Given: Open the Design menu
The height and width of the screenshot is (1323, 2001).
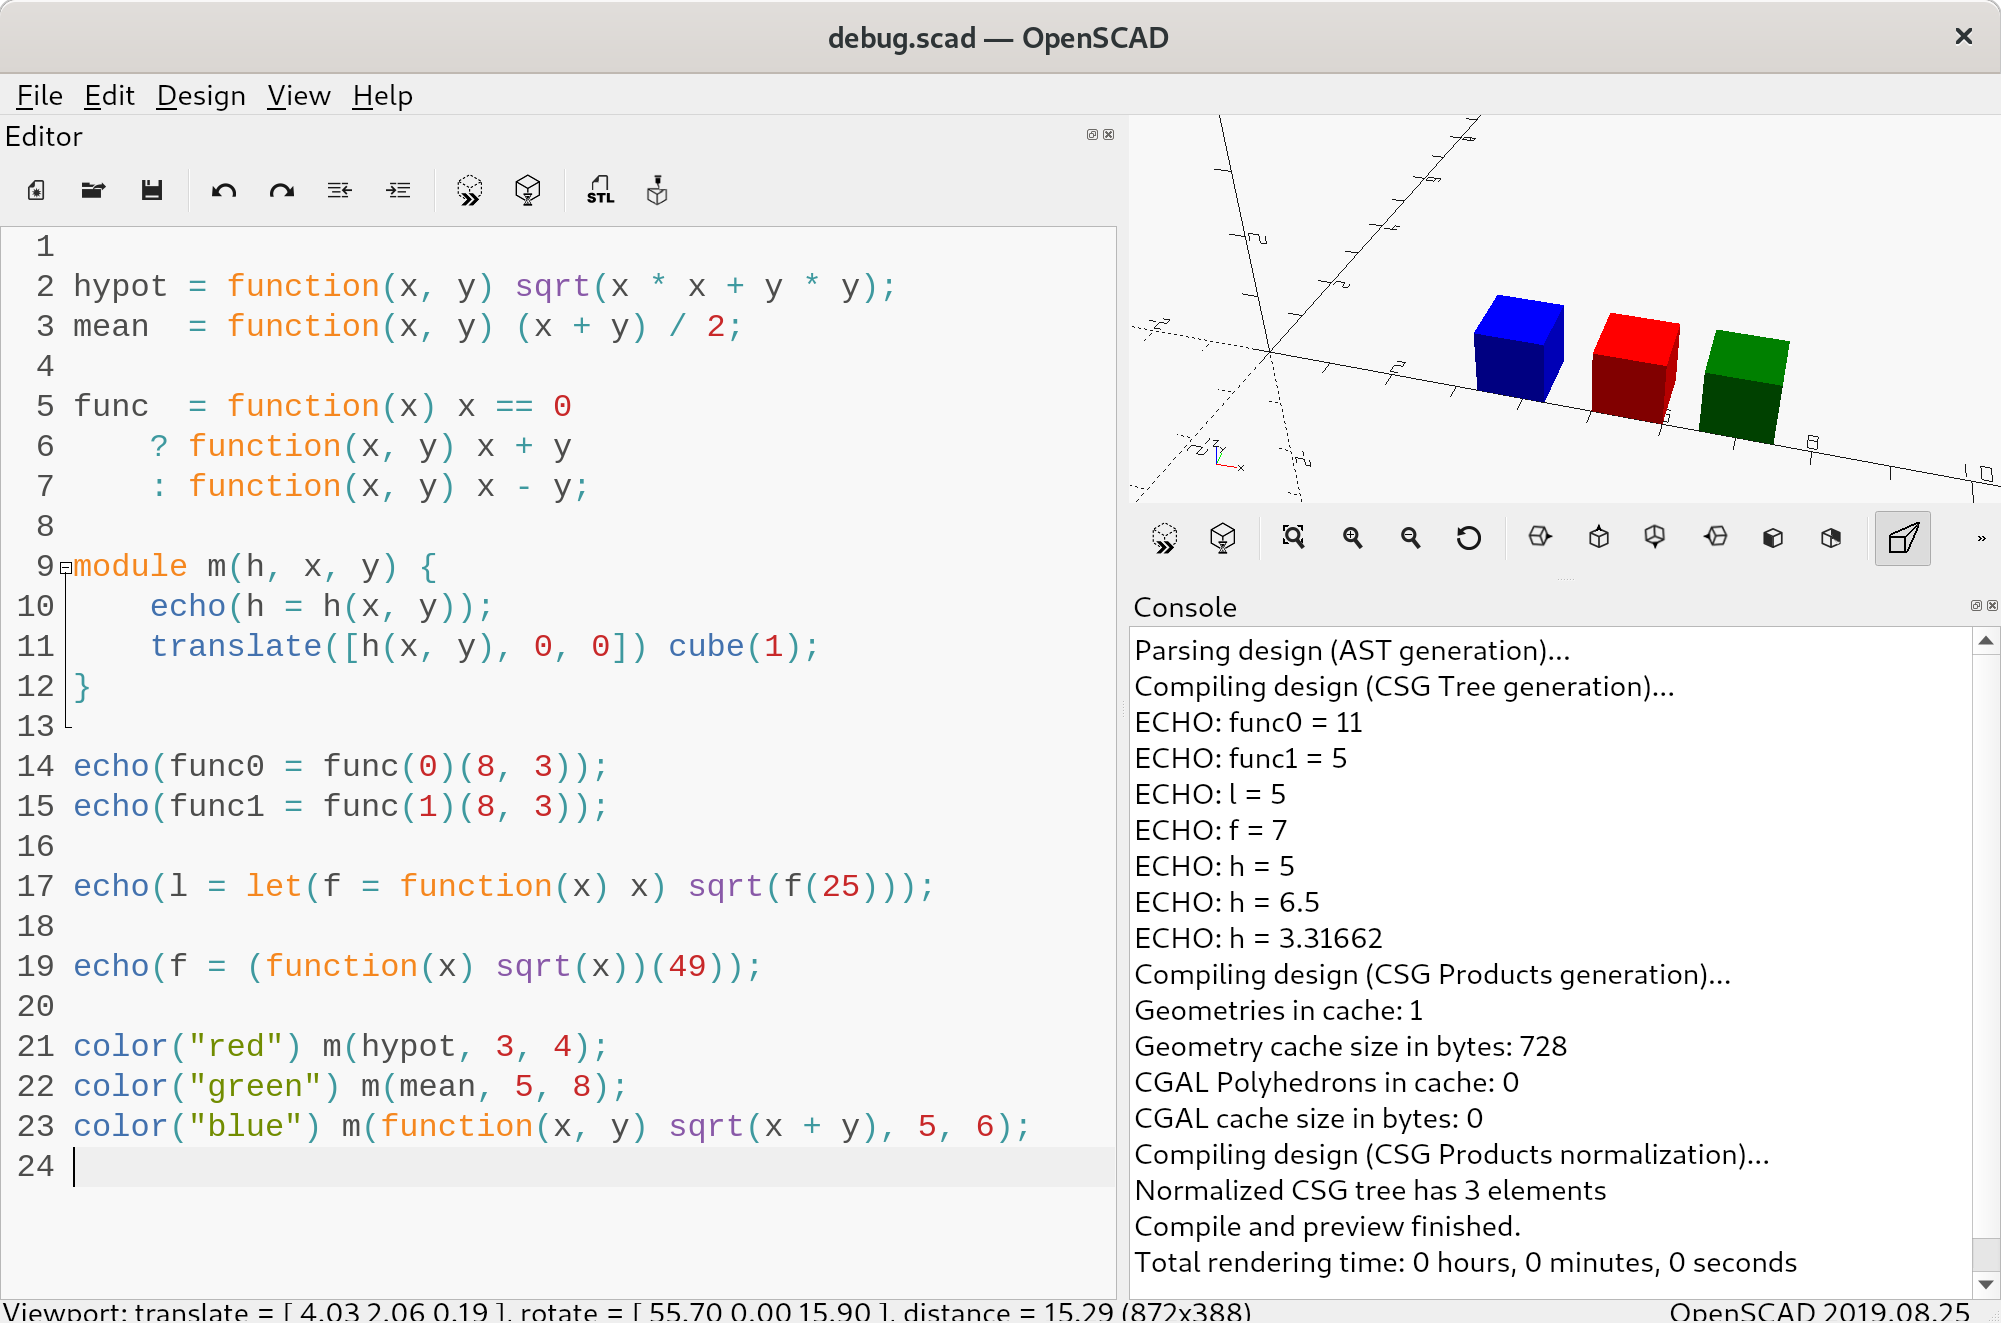Looking at the screenshot, I should coord(200,96).
